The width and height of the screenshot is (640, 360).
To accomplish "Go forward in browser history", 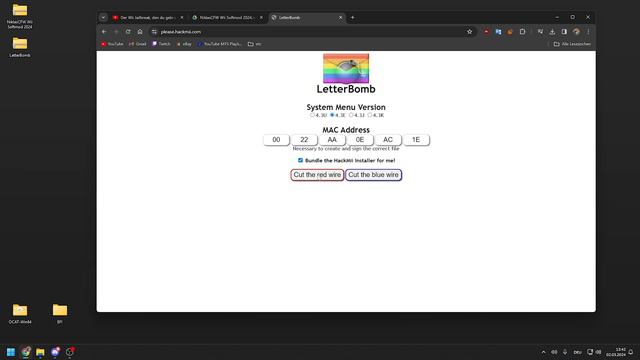I will click(x=116, y=32).
